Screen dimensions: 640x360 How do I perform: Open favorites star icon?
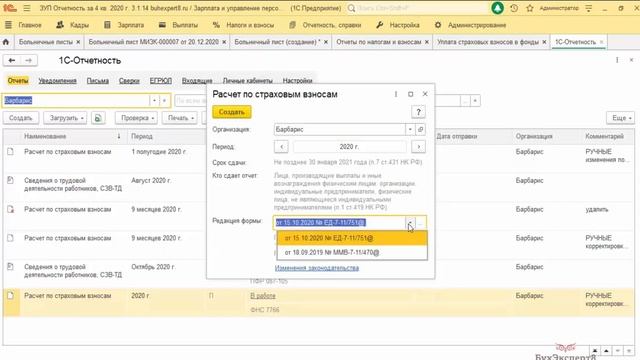(x=530, y=8)
